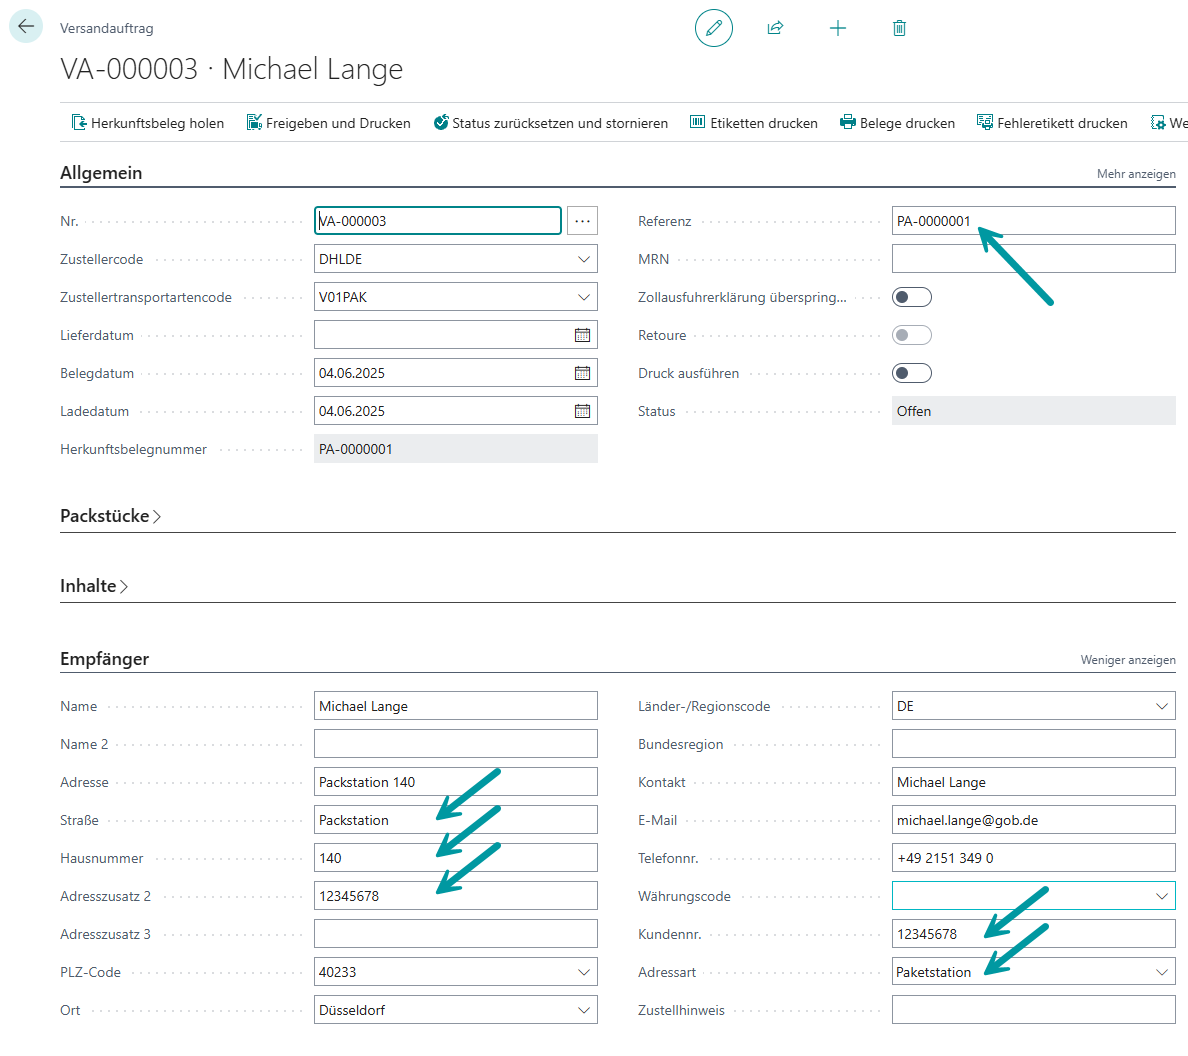
Task: Toggle the Druck ausführen switch
Action: (x=911, y=373)
